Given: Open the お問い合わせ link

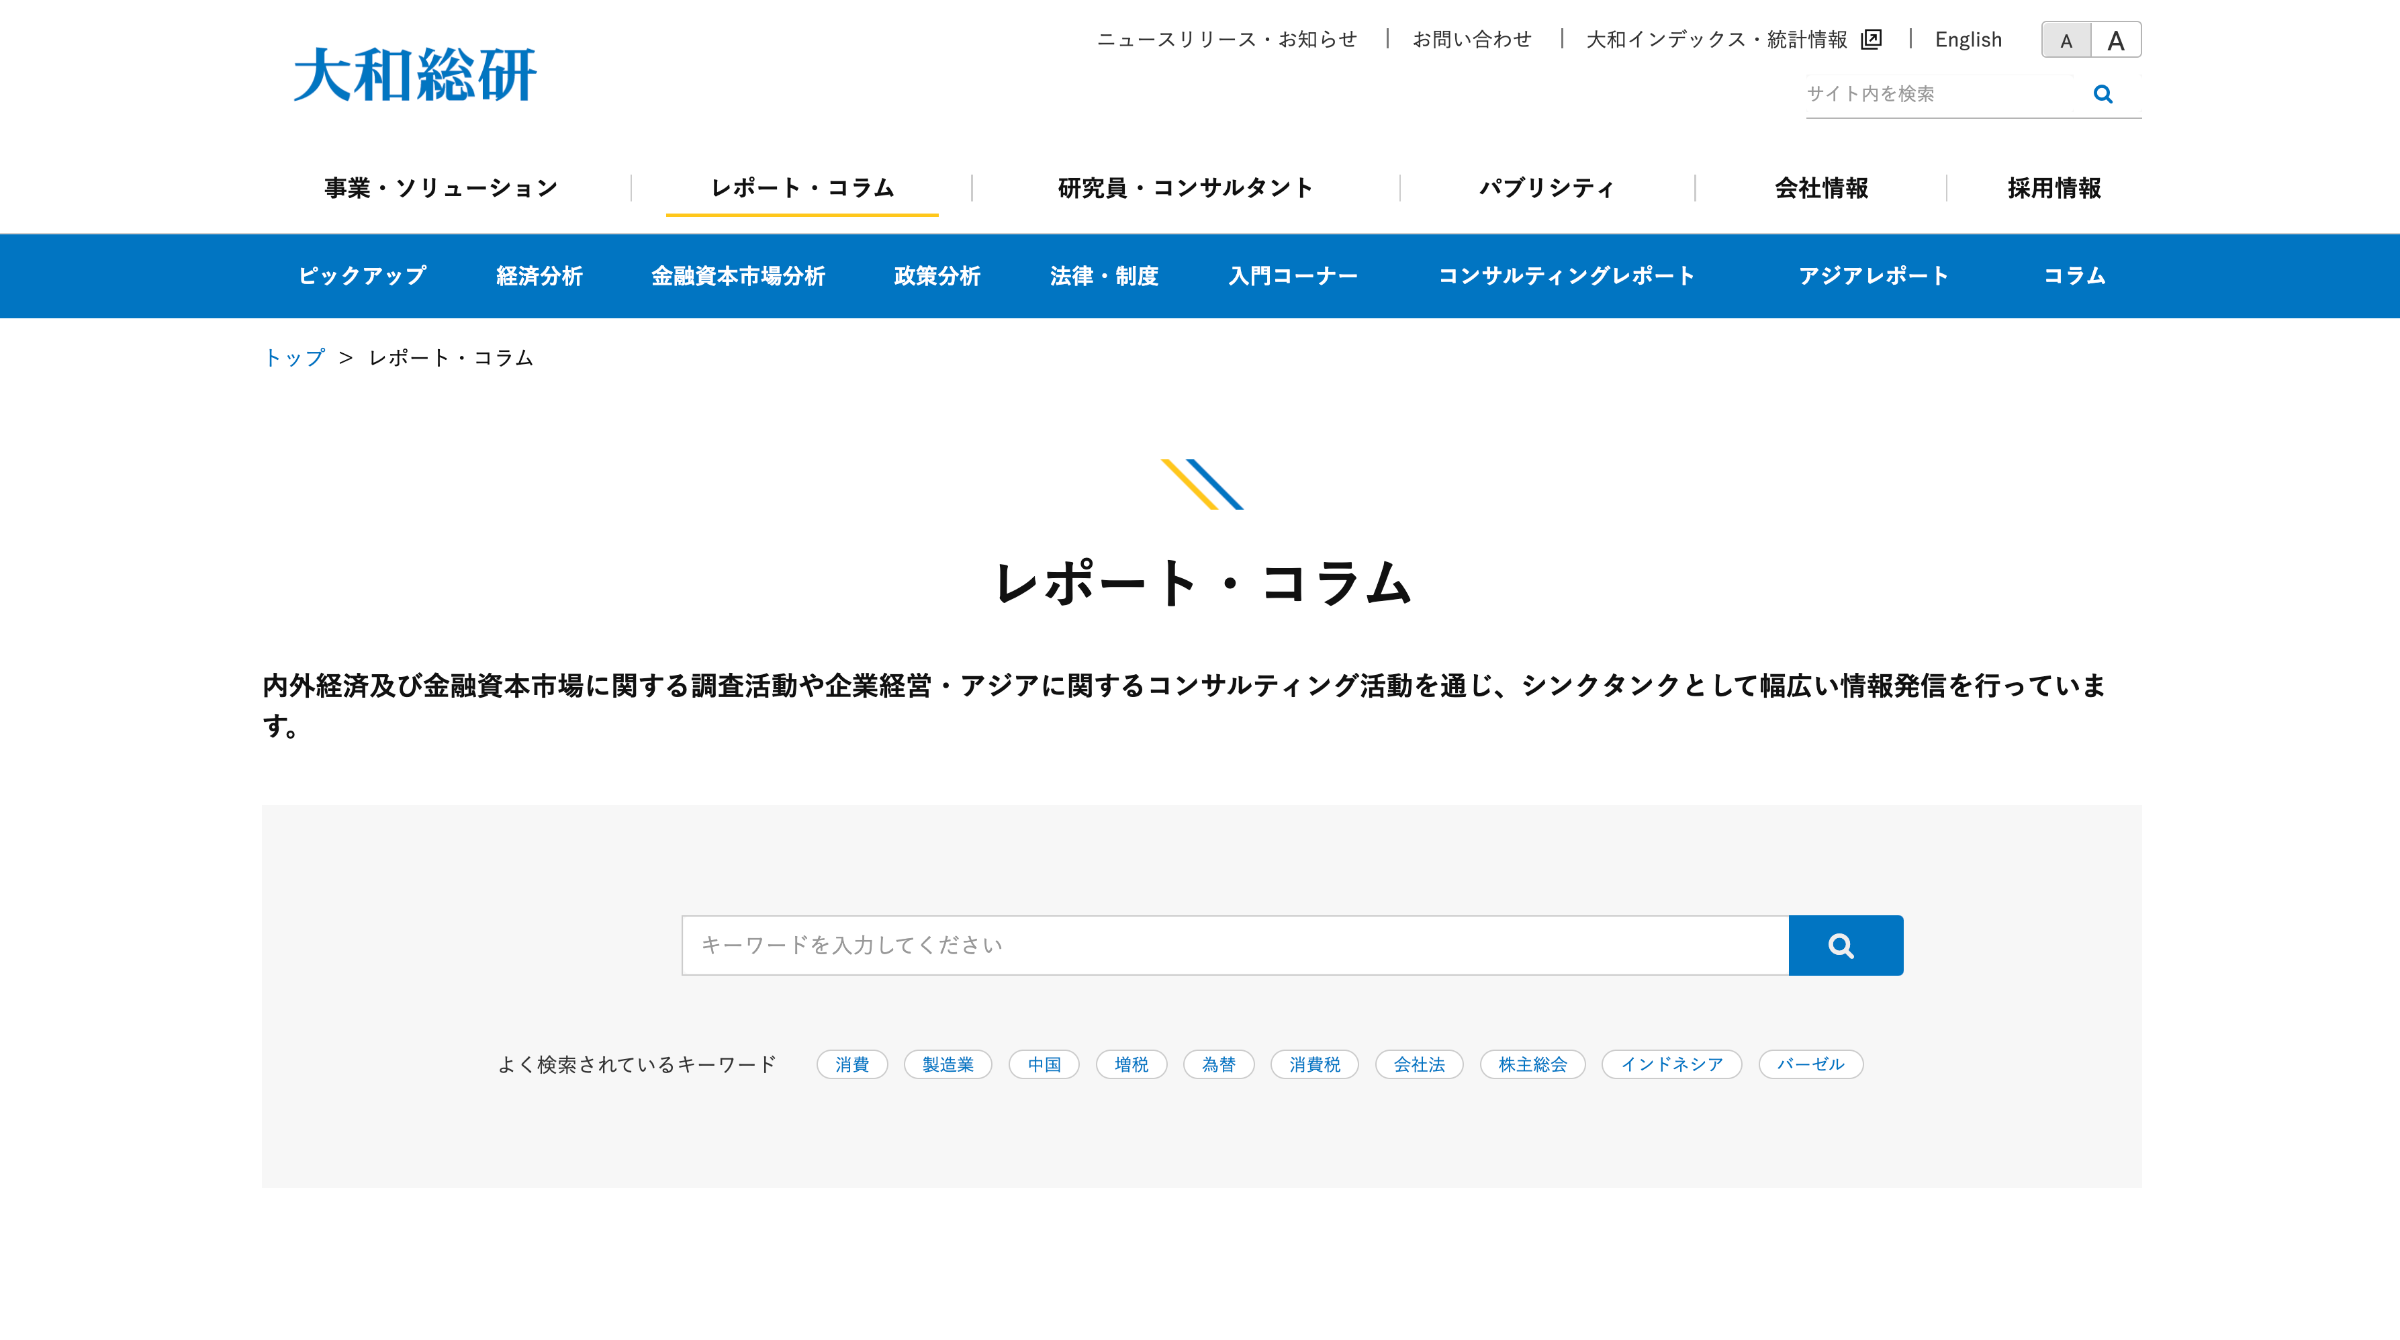Looking at the screenshot, I should (1472, 39).
